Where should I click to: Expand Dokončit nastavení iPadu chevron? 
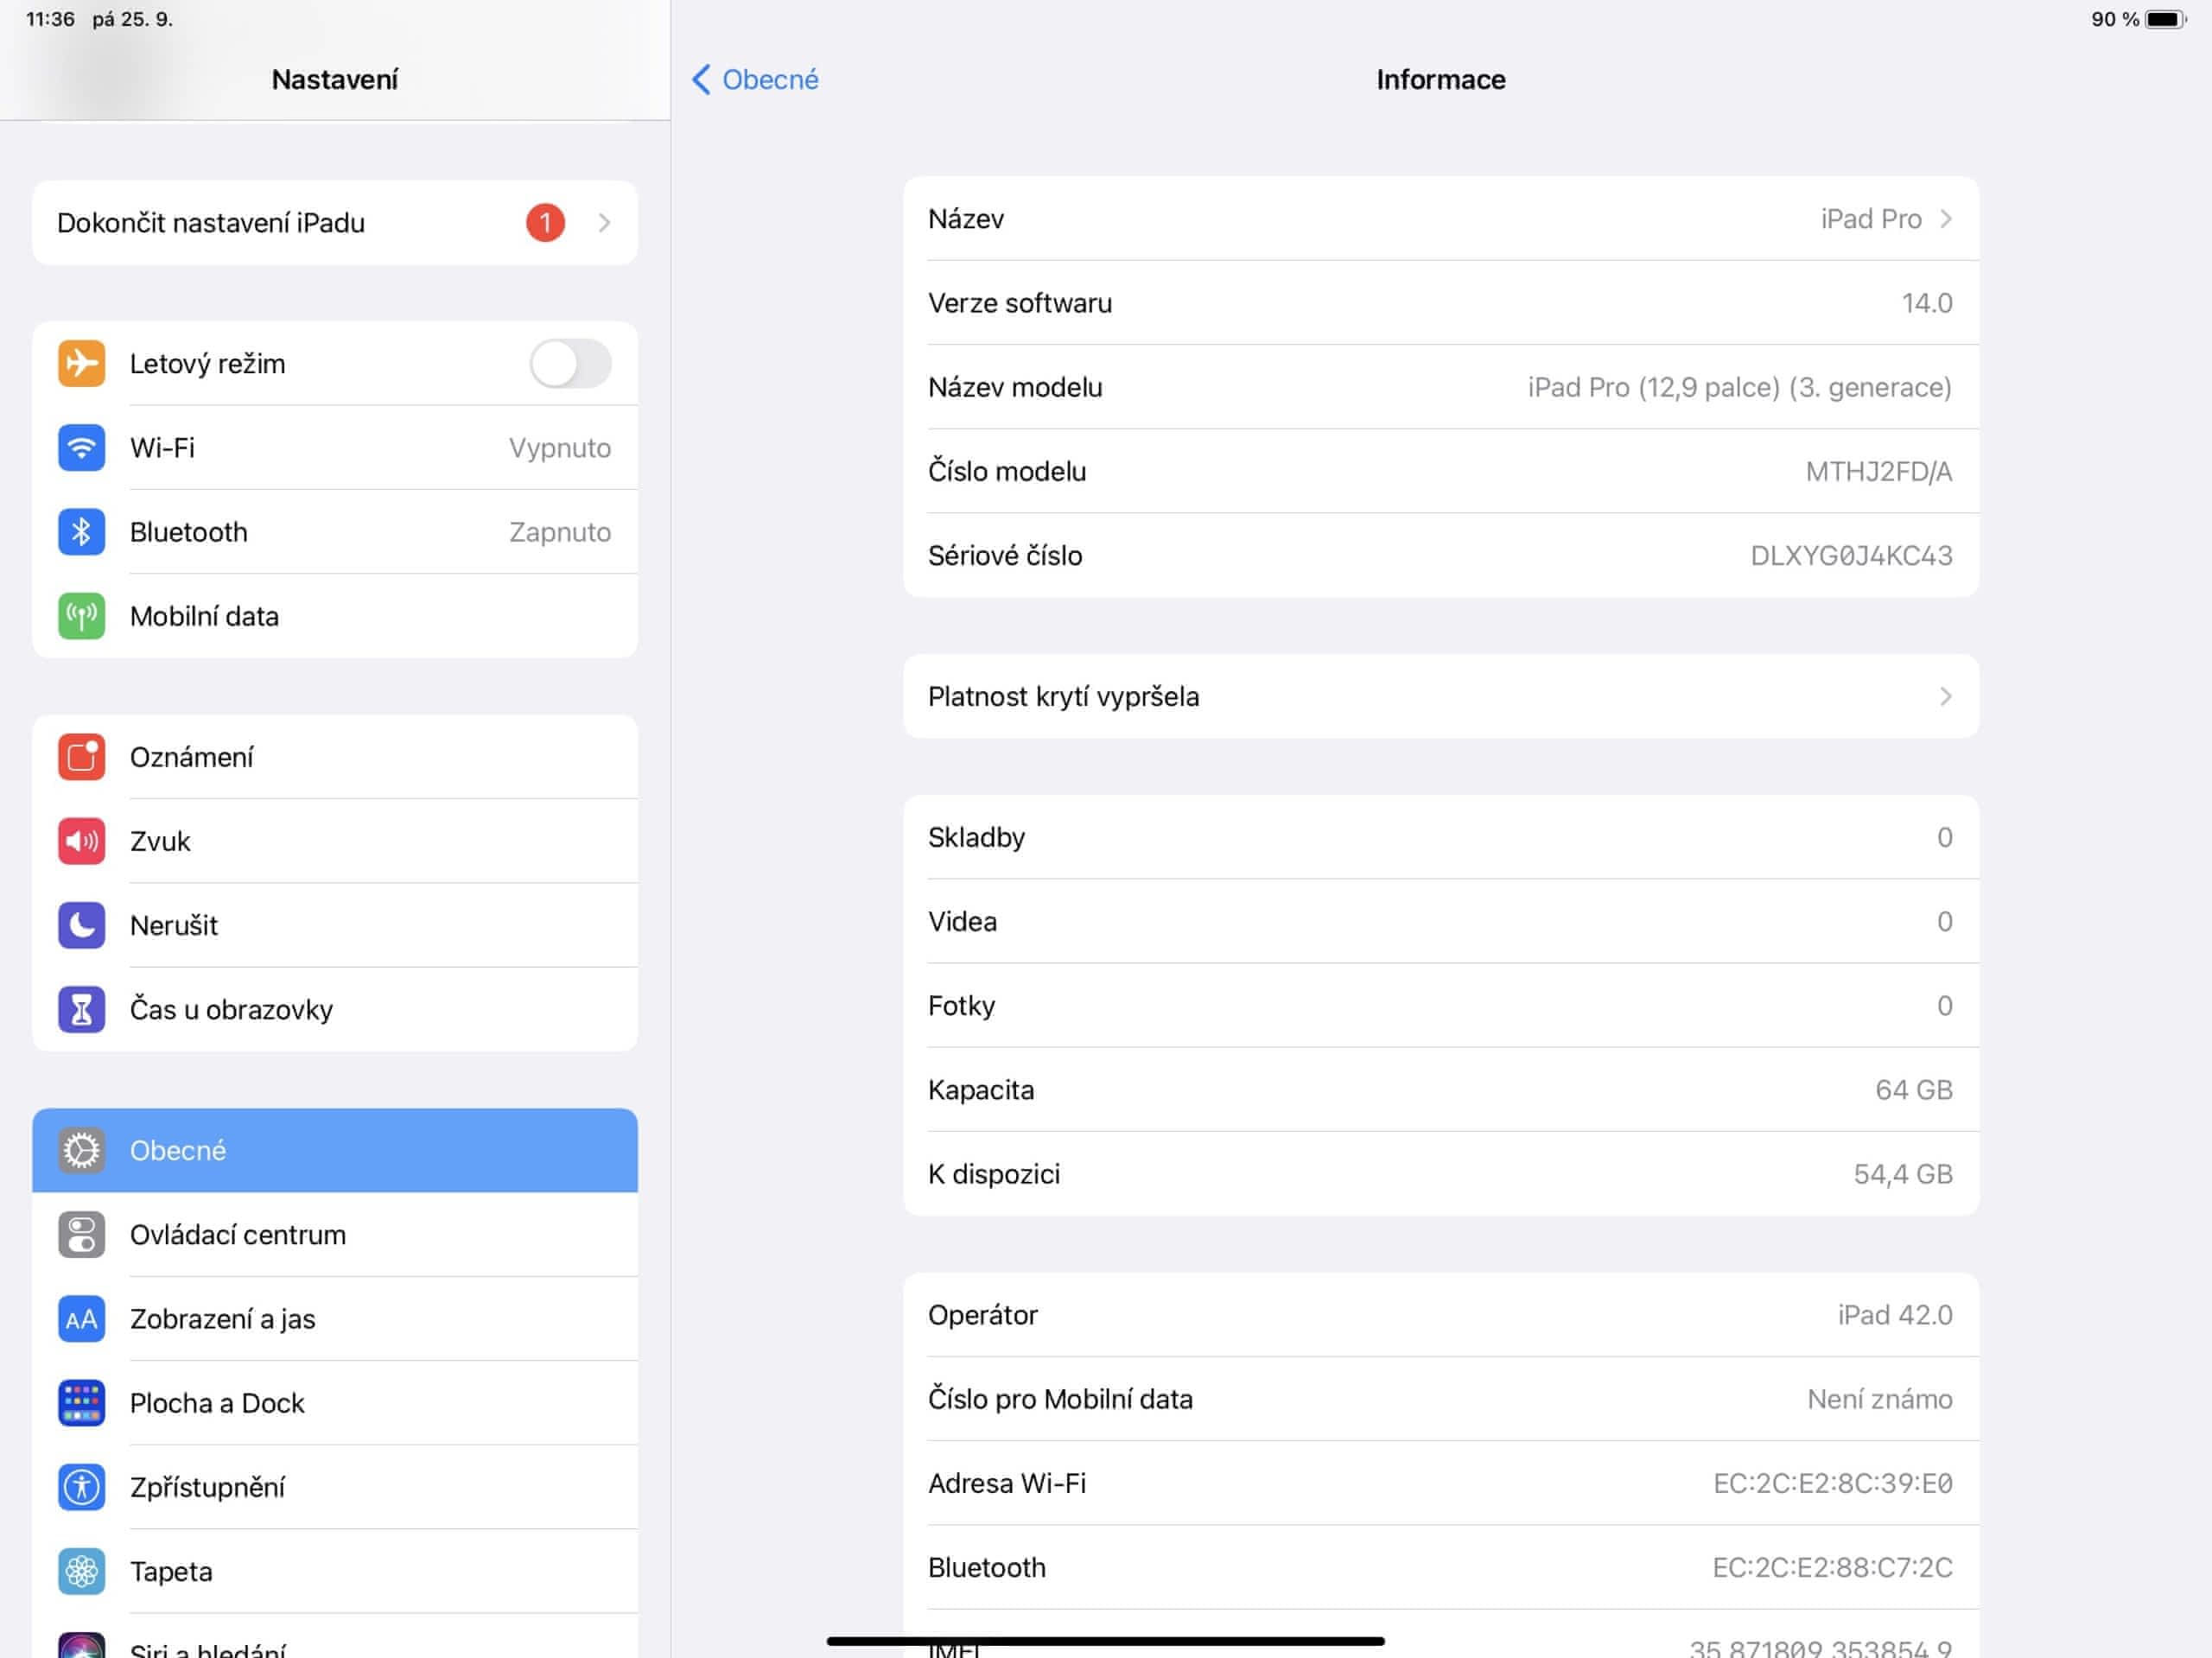[x=604, y=223]
